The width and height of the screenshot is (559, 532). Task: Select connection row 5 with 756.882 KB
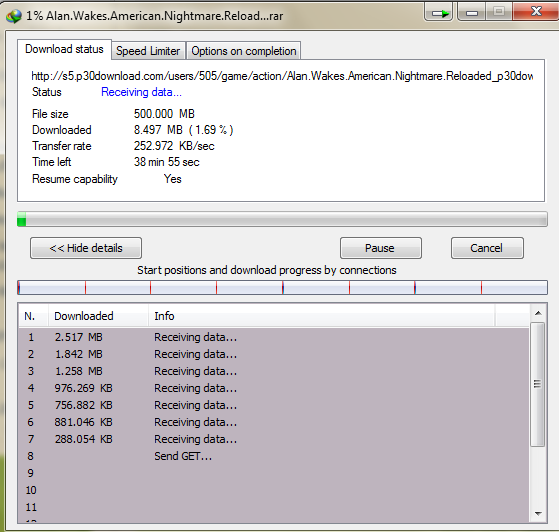[274, 405]
